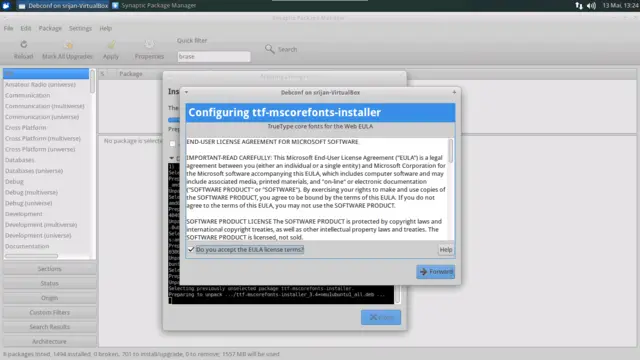Click the Search Results button

pyautogui.click(x=50, y=327)
